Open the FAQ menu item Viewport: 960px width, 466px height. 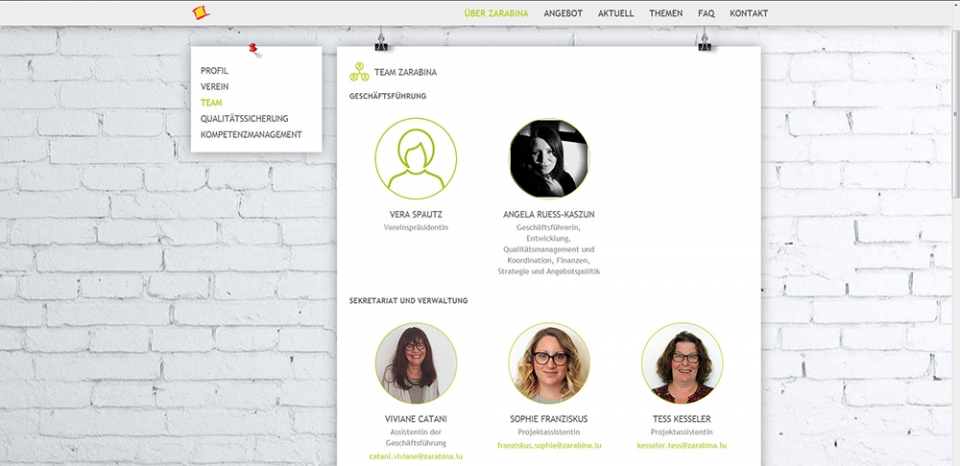[706, 13]
